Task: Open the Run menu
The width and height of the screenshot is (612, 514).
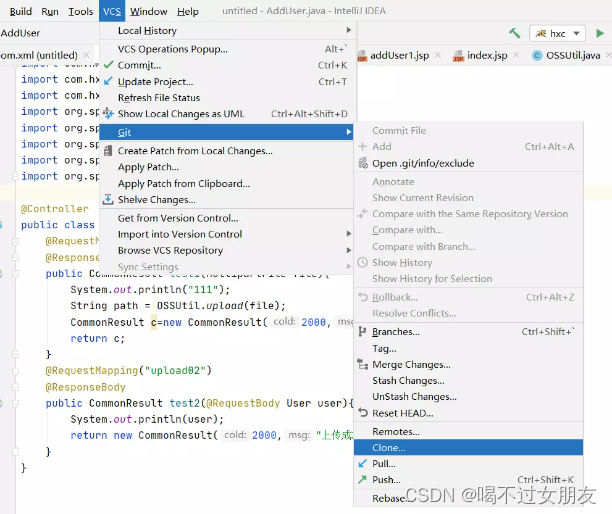Action: (x=50, y=11)
